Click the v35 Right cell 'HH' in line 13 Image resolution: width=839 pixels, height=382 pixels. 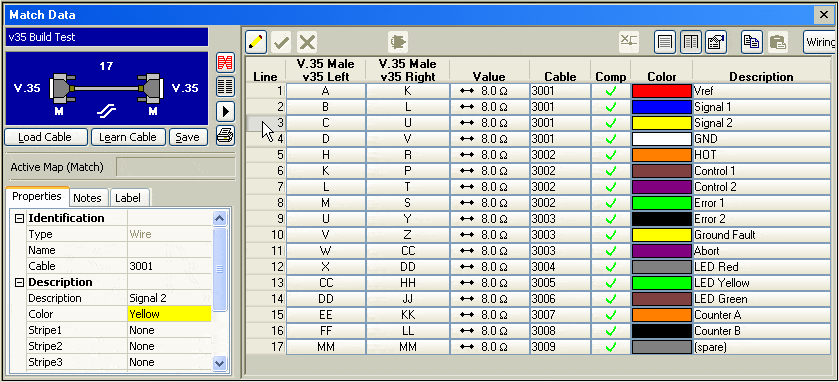[x=408, y=283]
